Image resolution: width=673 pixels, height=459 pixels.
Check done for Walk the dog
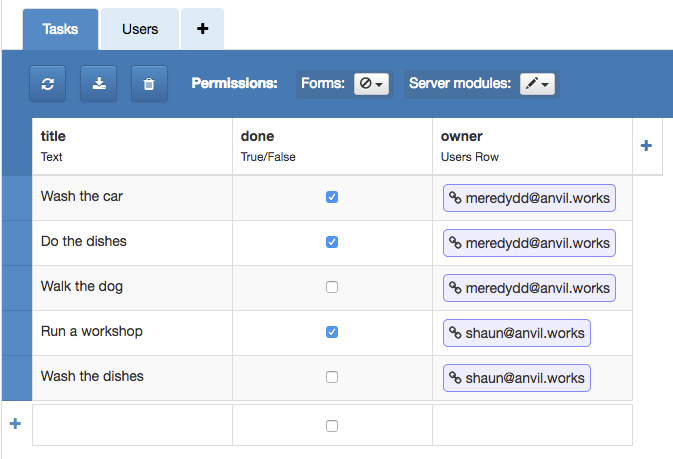coord(332,287)
